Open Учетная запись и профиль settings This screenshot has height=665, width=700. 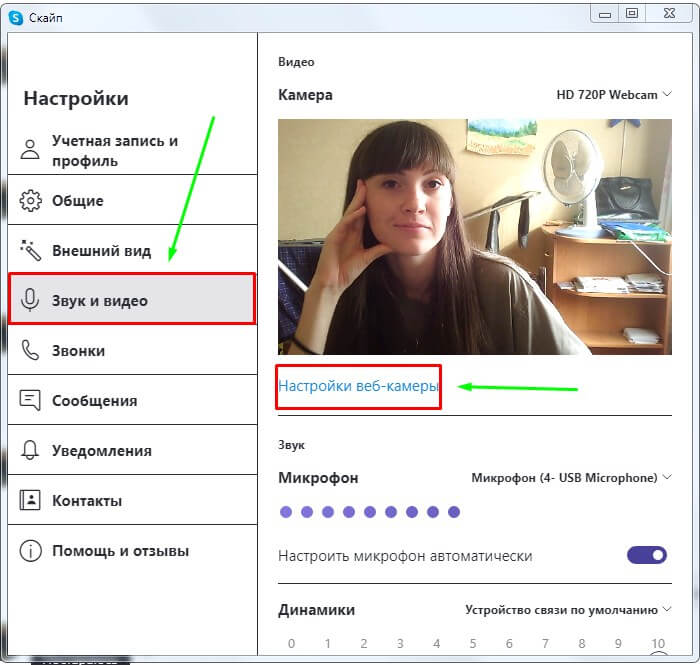click(133, 150)
